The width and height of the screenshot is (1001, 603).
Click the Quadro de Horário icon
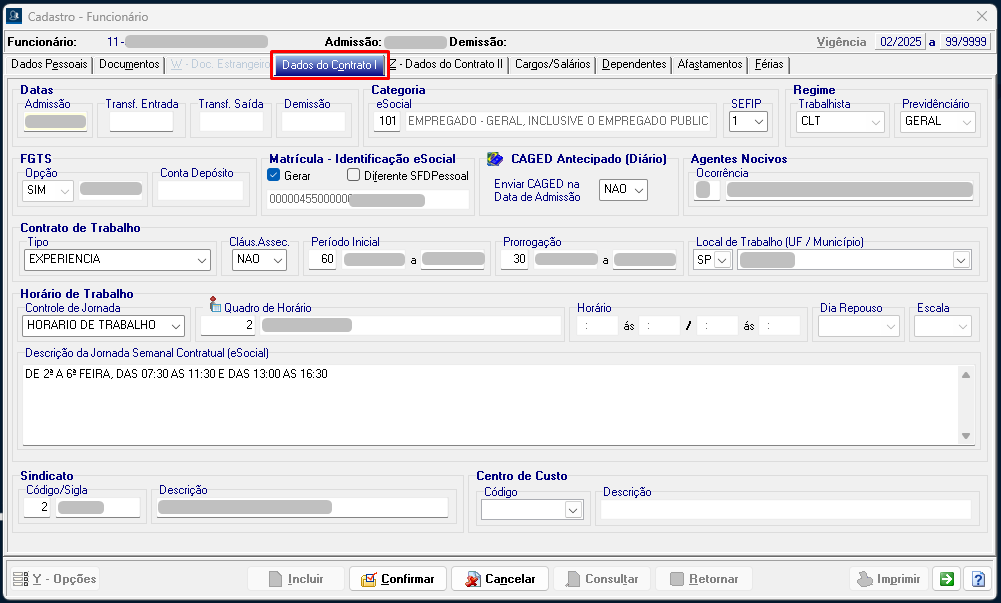[215, 305]
